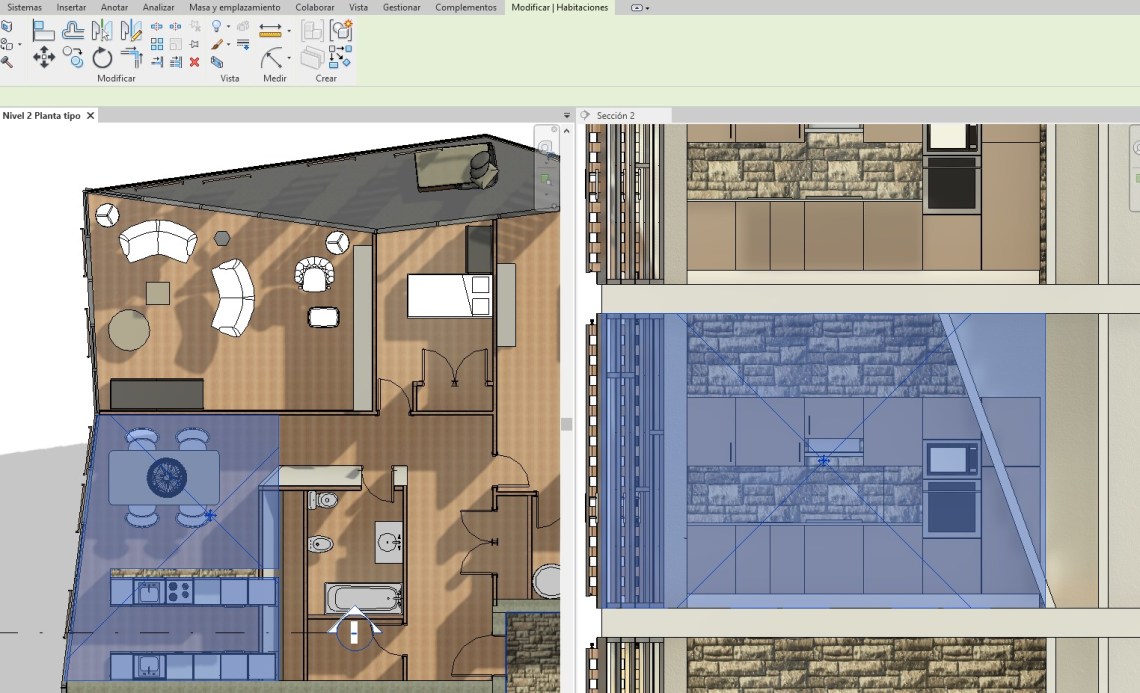The width and height of the screenshot is (1140, 693).
Task: Click the red Delete X icon
Action: pos(194,62)
